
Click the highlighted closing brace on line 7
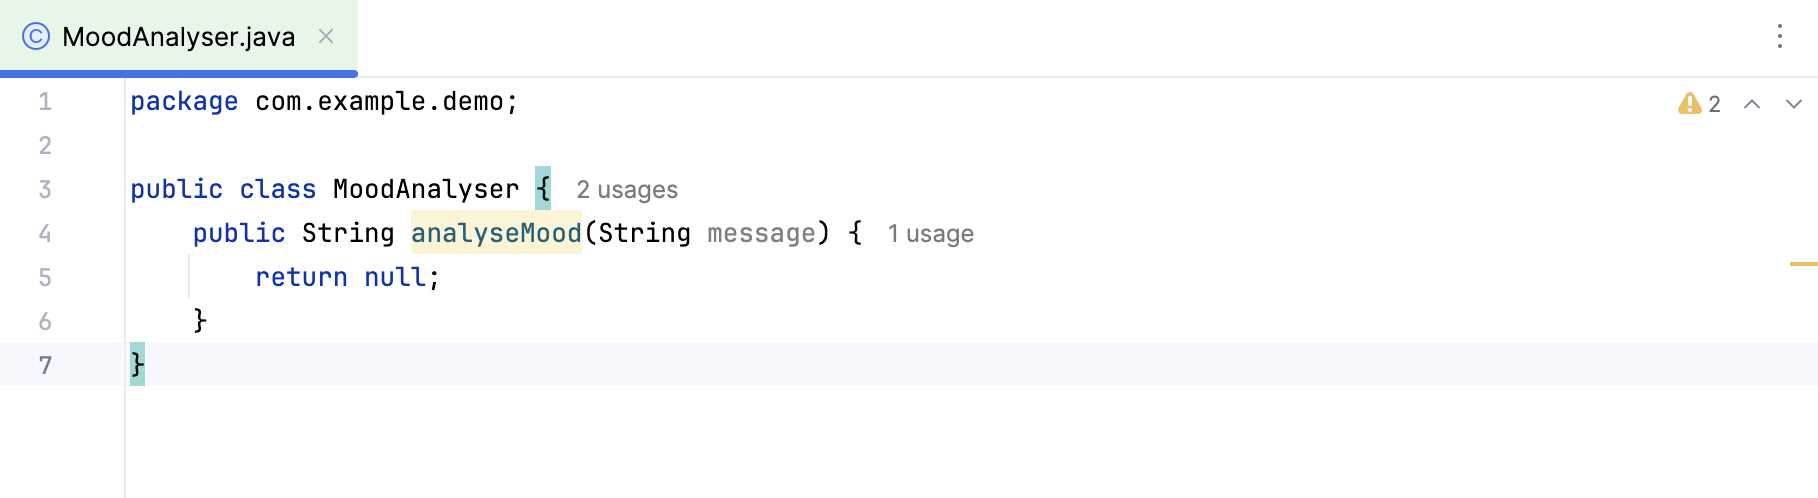tap(137, 364)
